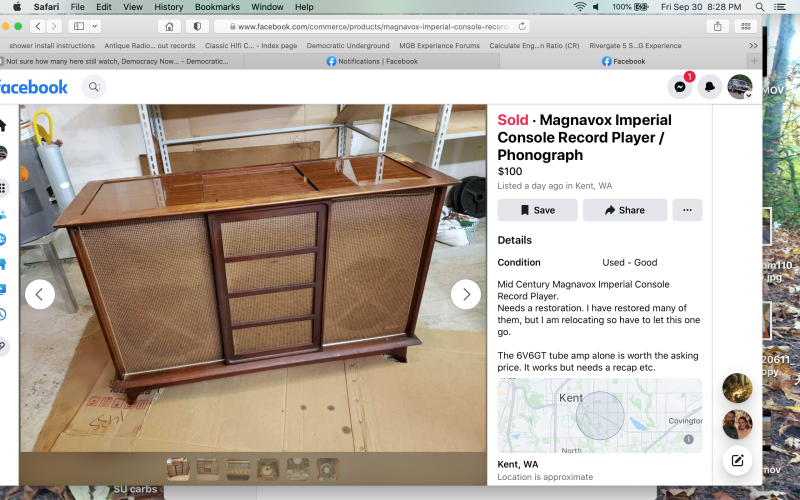Show previous listing photo arrow
The width and height of the screenshot is (800, 500).
click(40, 294)
